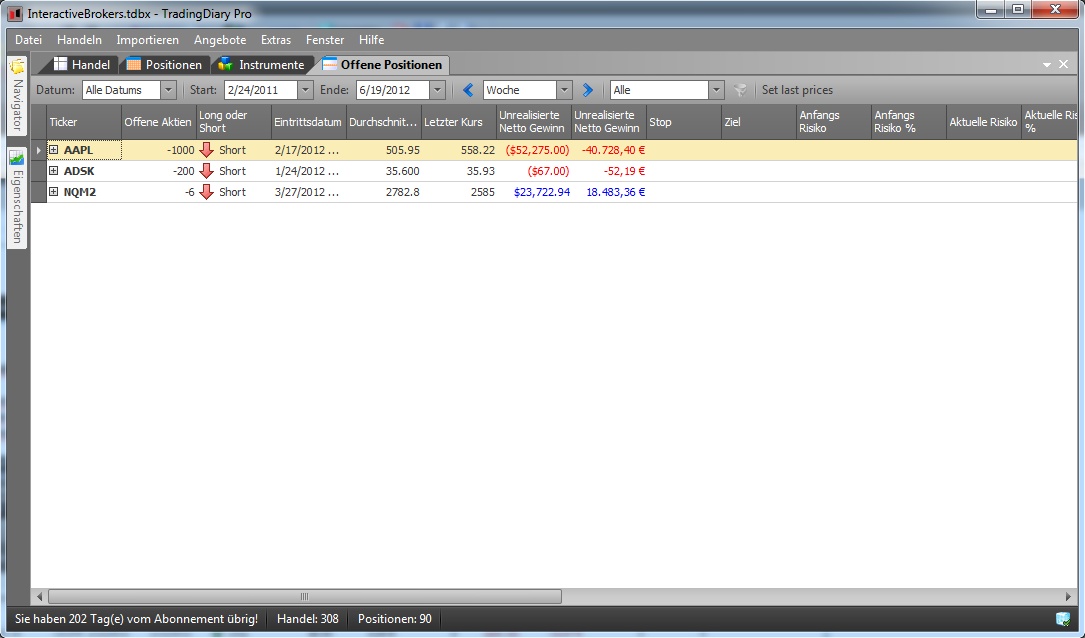The height and width of the screenshot is (638, 1085).
Task: Click the red short arrow in NQM2 row
Action: [206, 192]
